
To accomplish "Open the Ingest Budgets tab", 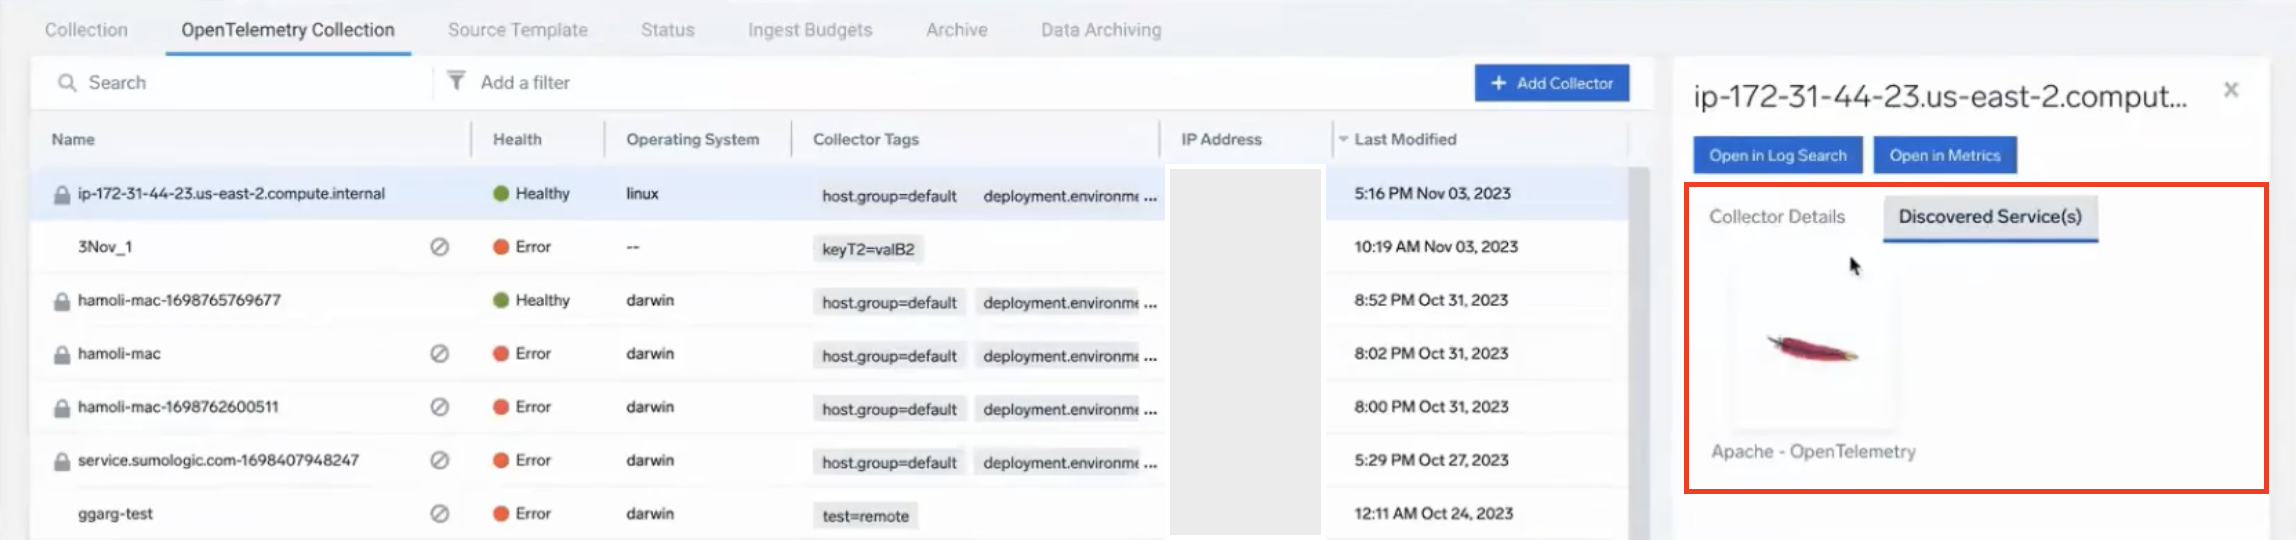I will pyautogui.click(x=810, y=30).
